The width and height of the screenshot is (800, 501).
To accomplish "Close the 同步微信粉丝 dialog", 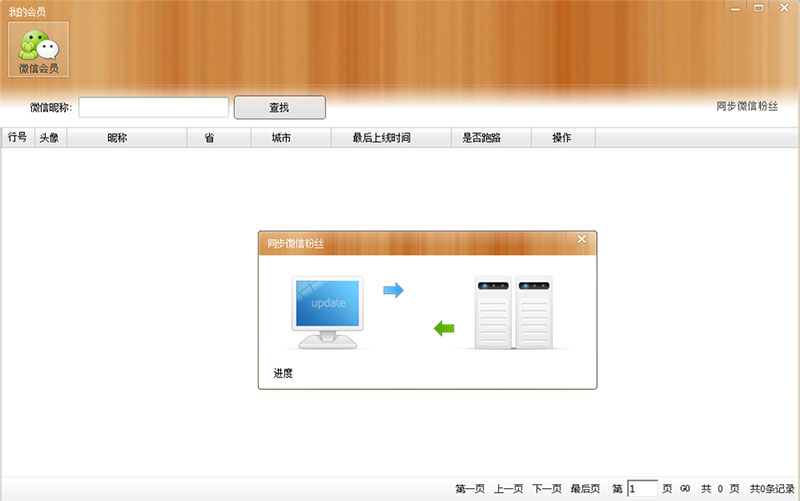I will (x=582, y=239).
